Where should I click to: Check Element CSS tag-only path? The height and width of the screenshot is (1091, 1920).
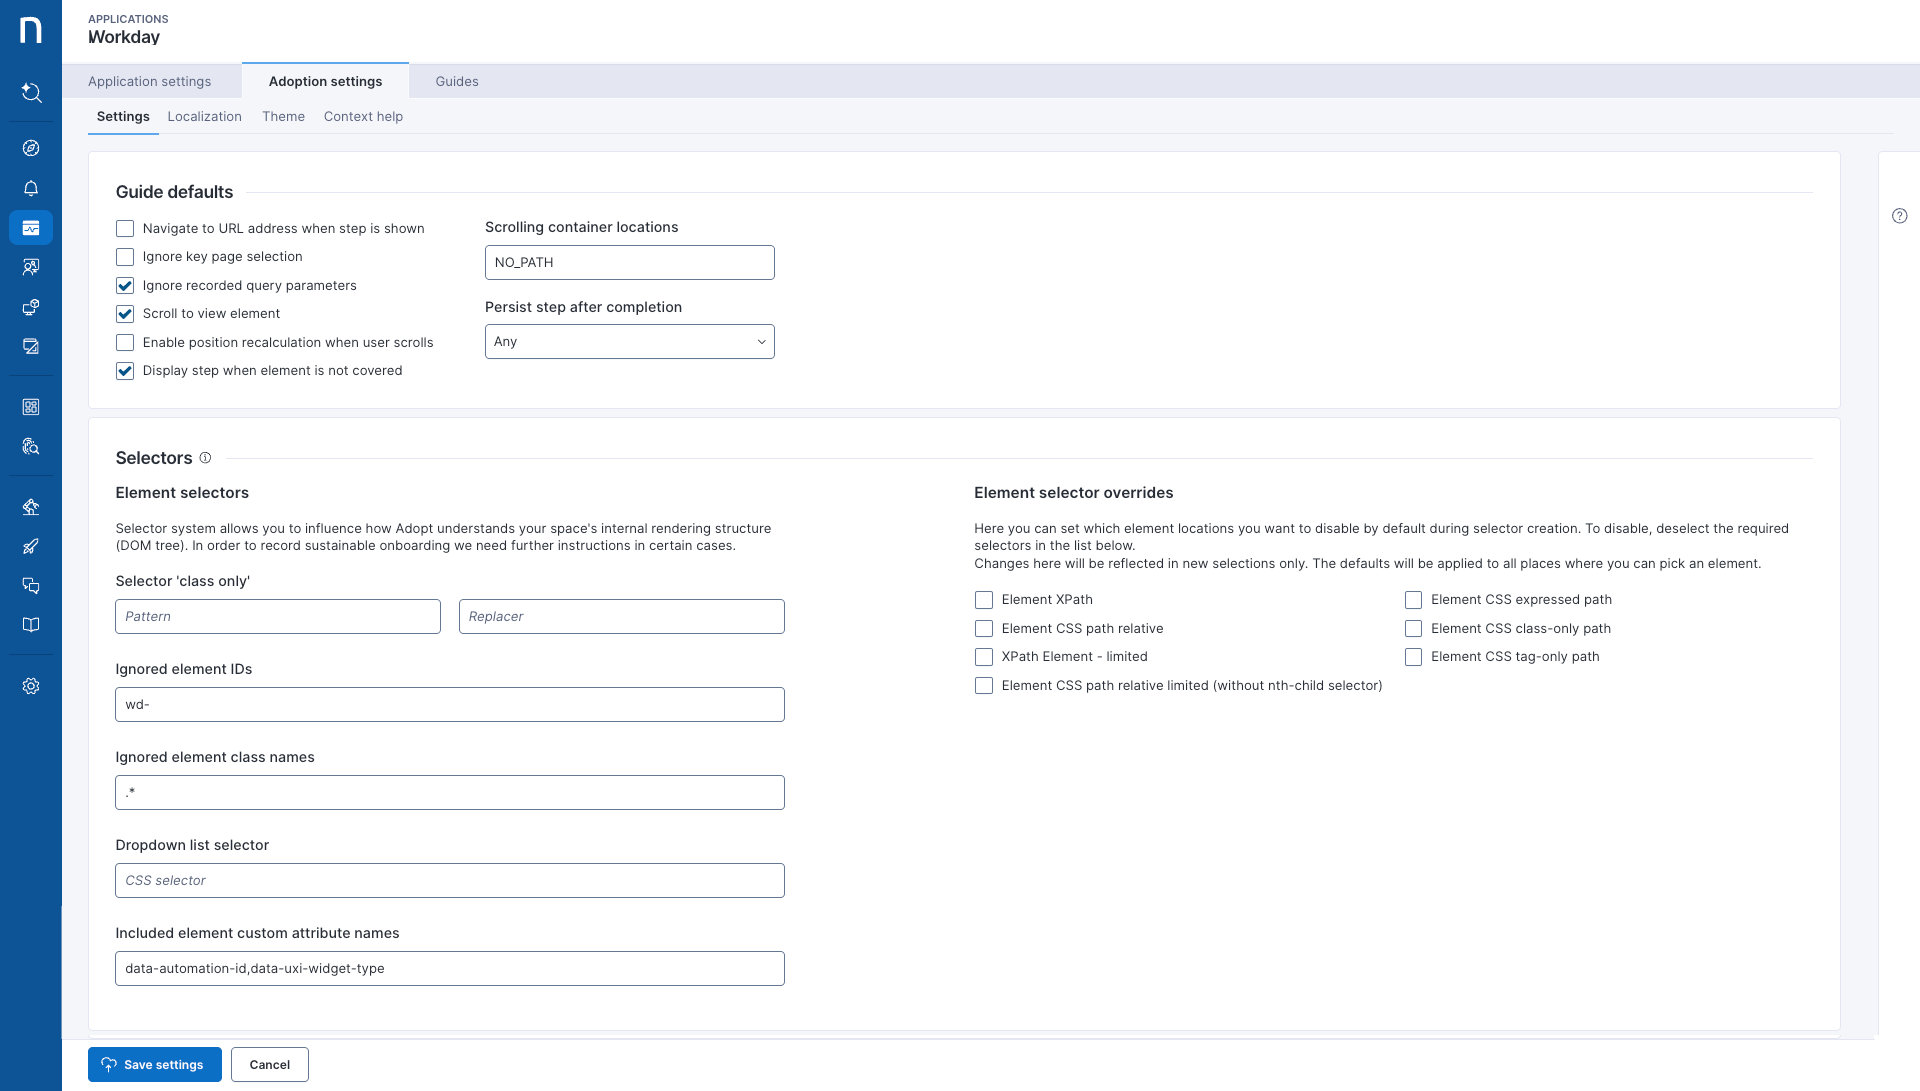(1413, 657)
